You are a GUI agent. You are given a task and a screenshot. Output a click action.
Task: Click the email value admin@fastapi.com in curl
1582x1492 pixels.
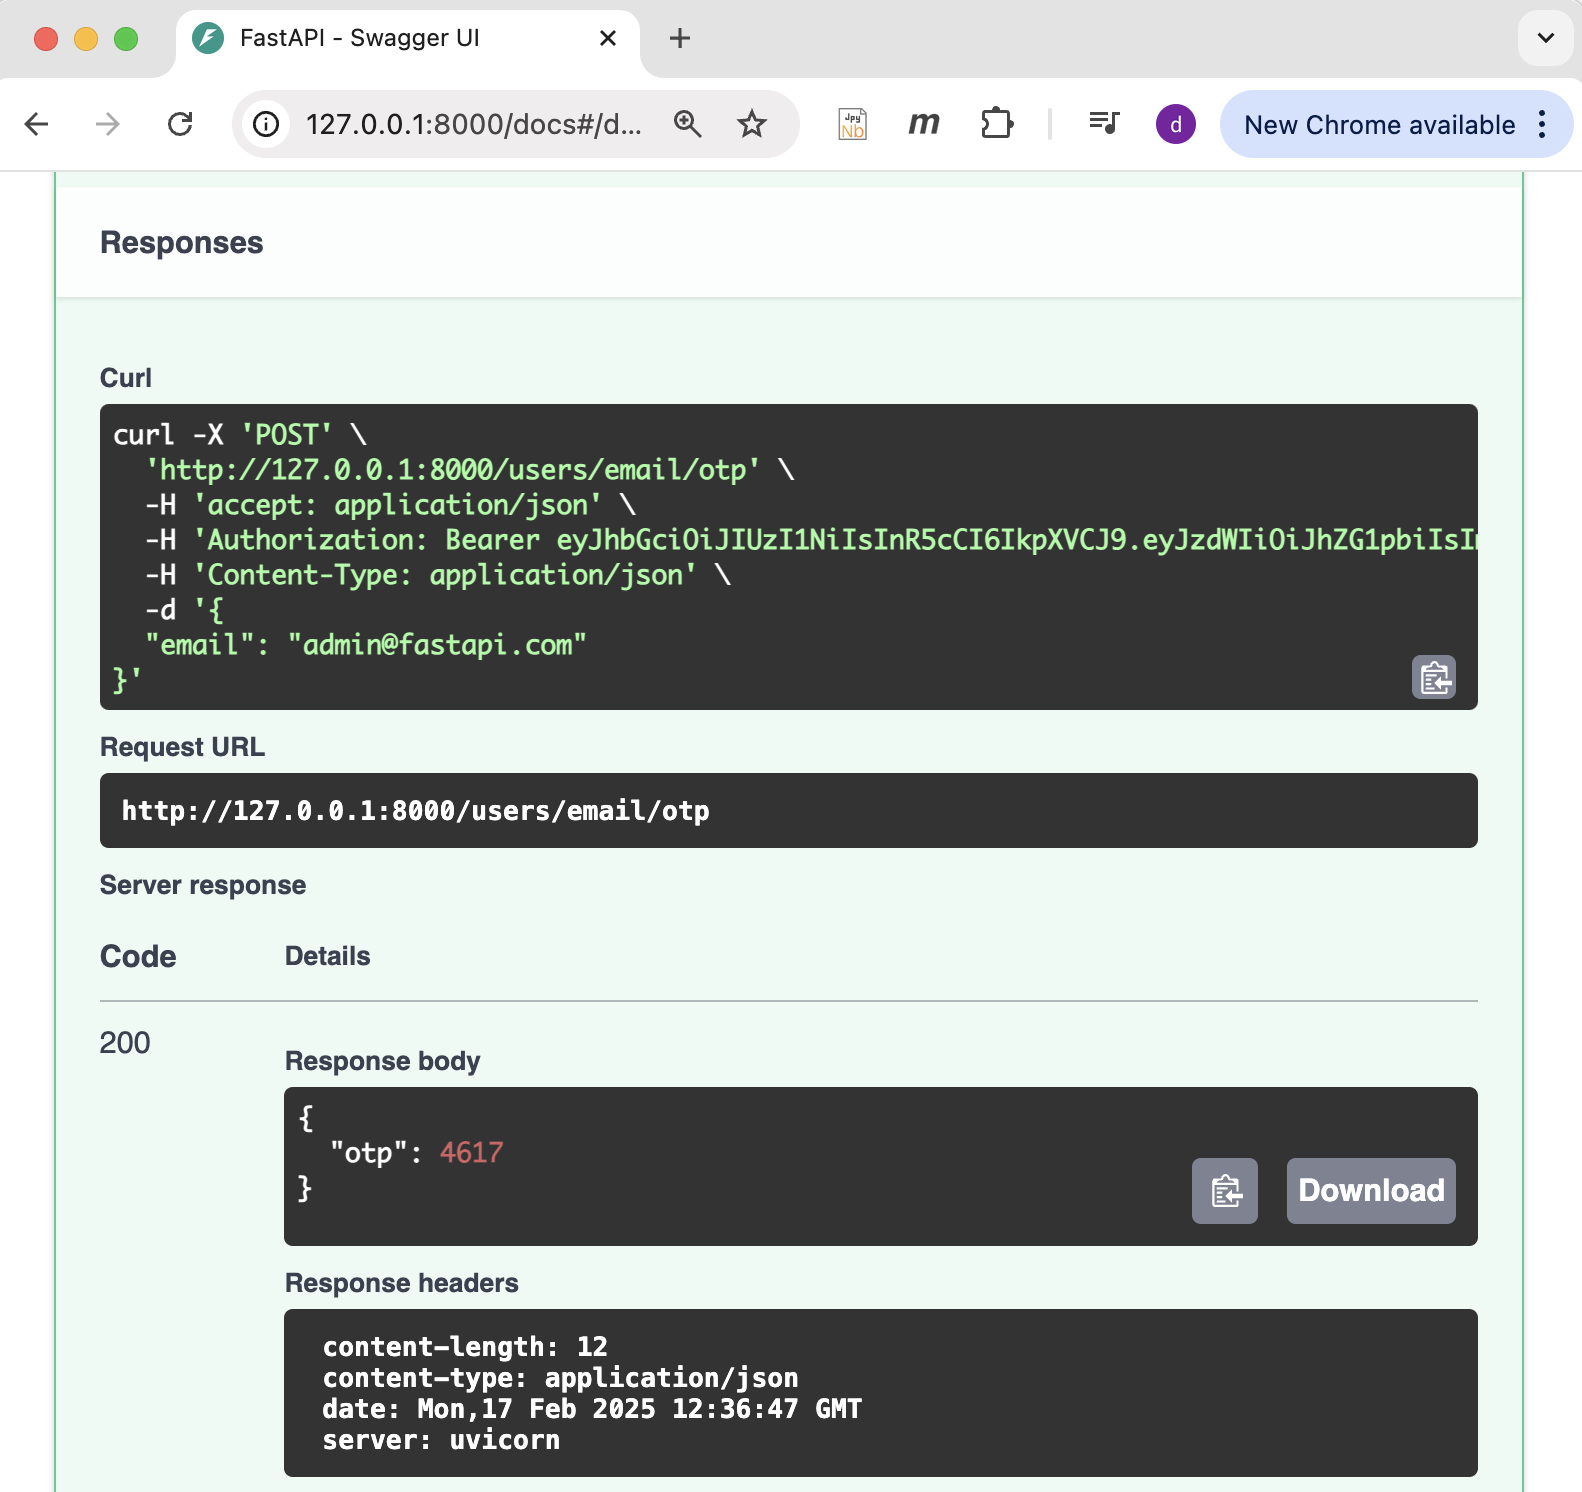(437, 645)
